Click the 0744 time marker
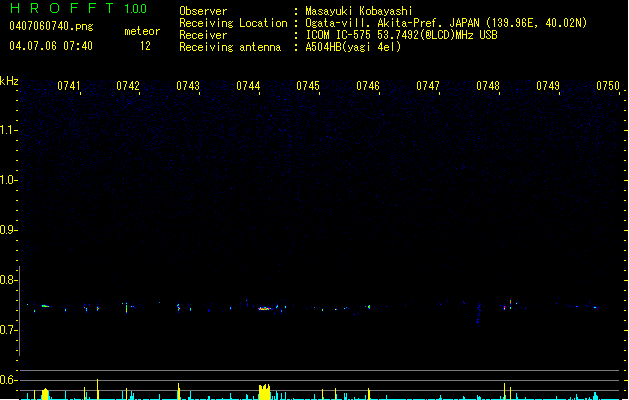Image resolution: width=629 pixels, height=400 pixels. (x=248, y=86)
